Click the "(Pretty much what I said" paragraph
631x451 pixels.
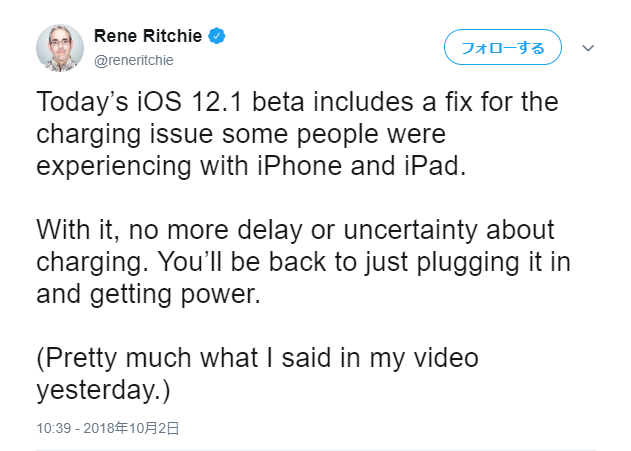click(x=257, y=373)
